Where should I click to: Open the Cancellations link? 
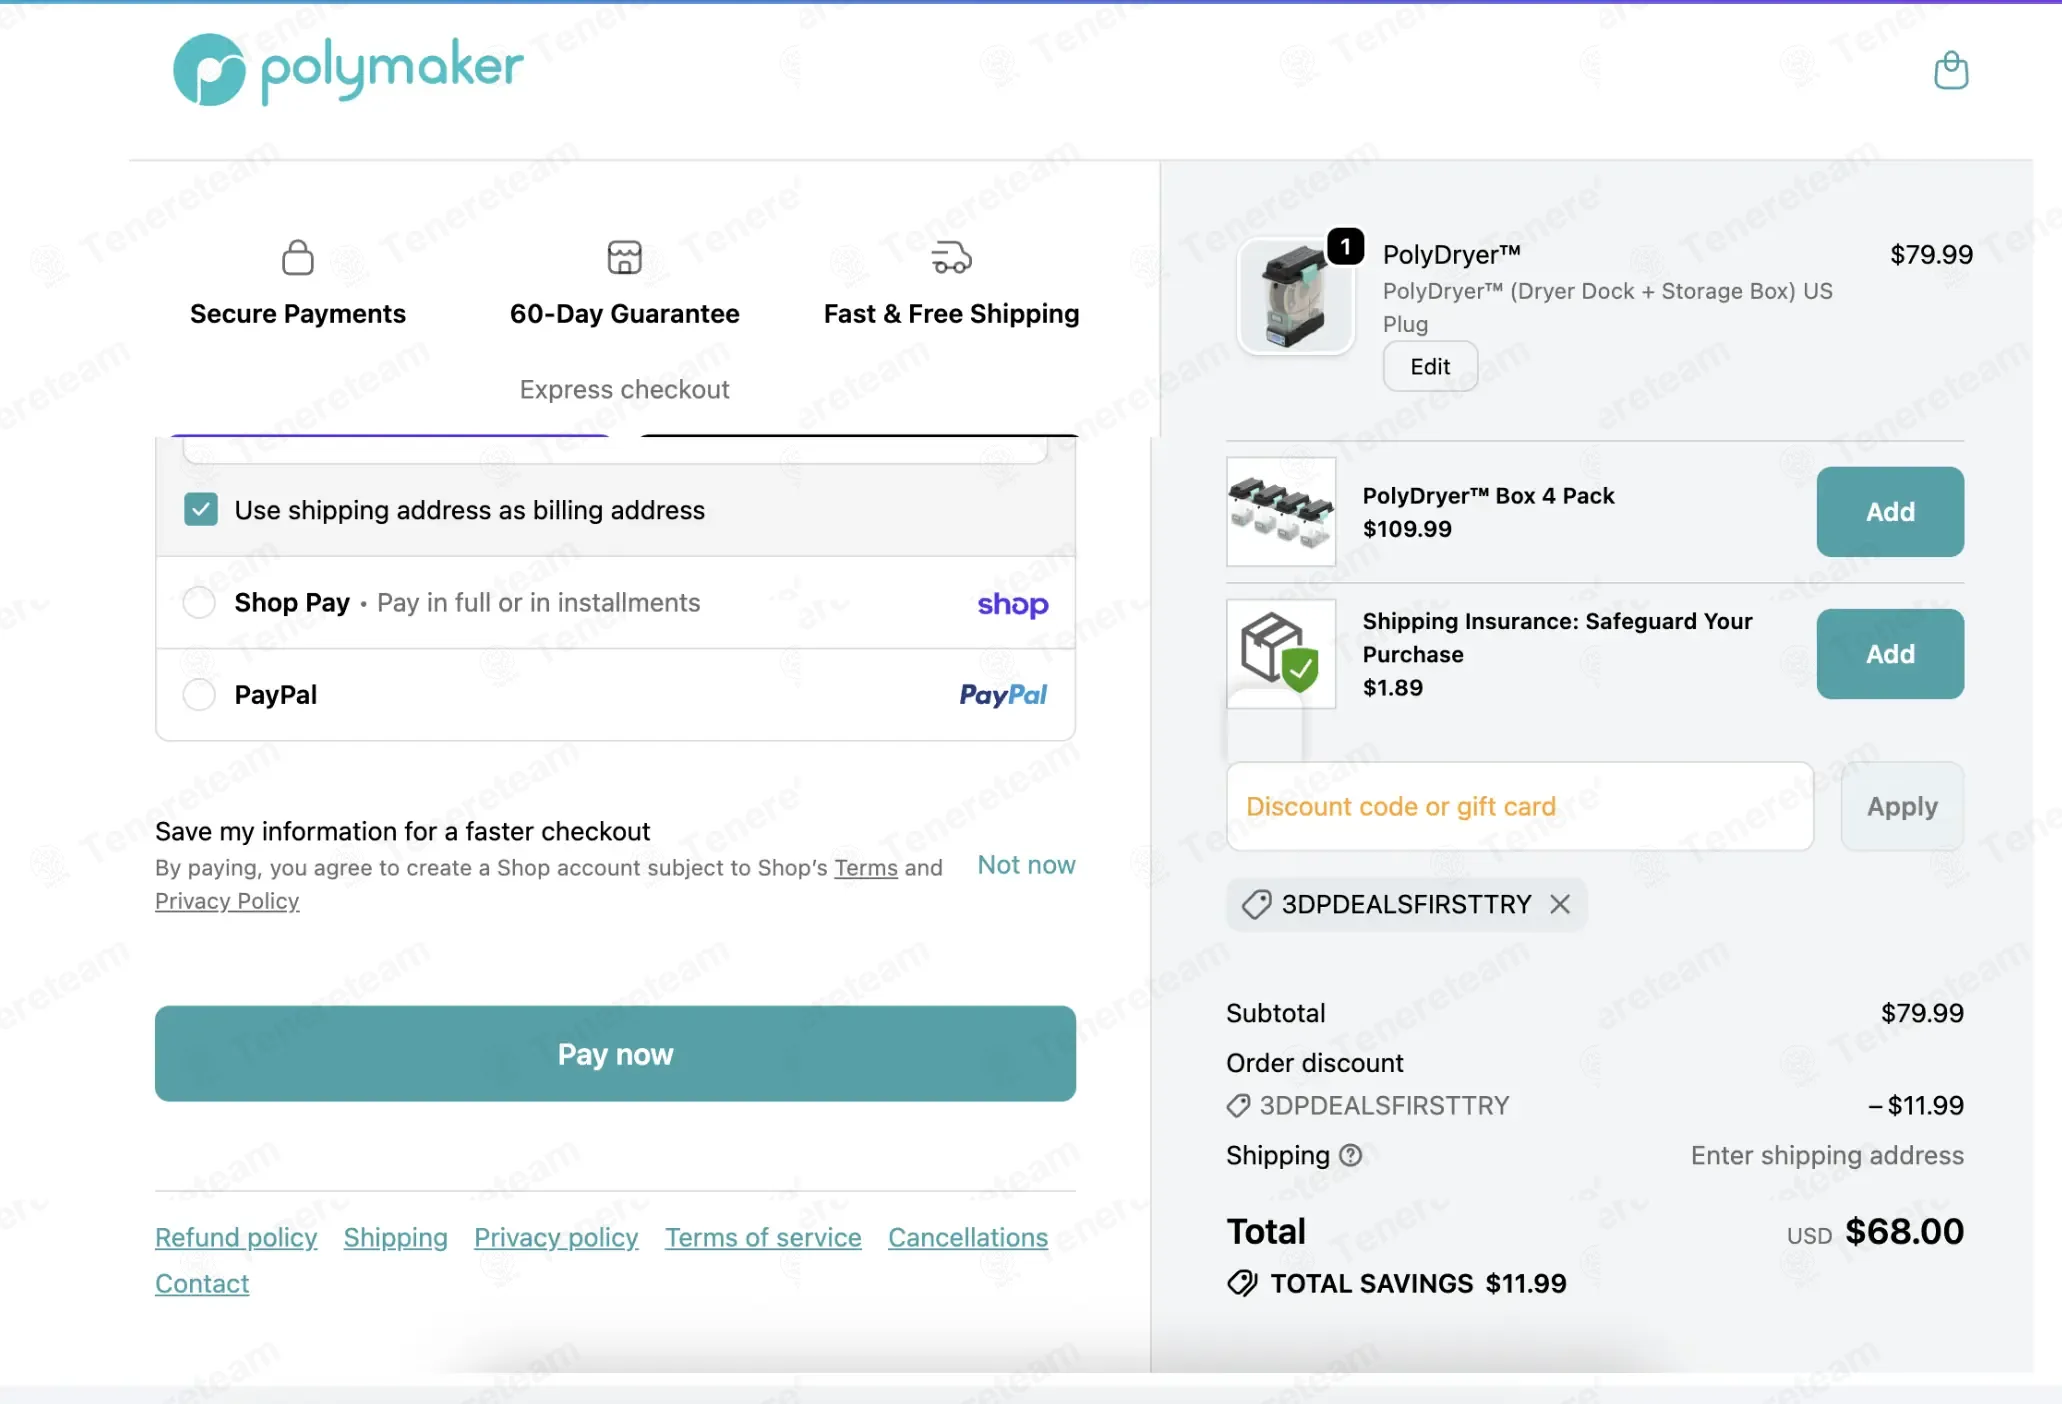tap(968, 1237)
